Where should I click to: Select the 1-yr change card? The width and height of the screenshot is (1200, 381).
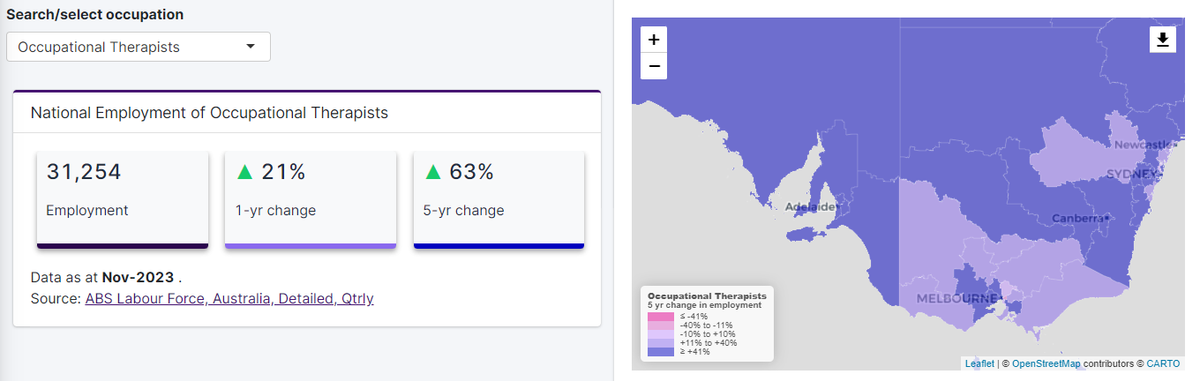tap(311, 200)
